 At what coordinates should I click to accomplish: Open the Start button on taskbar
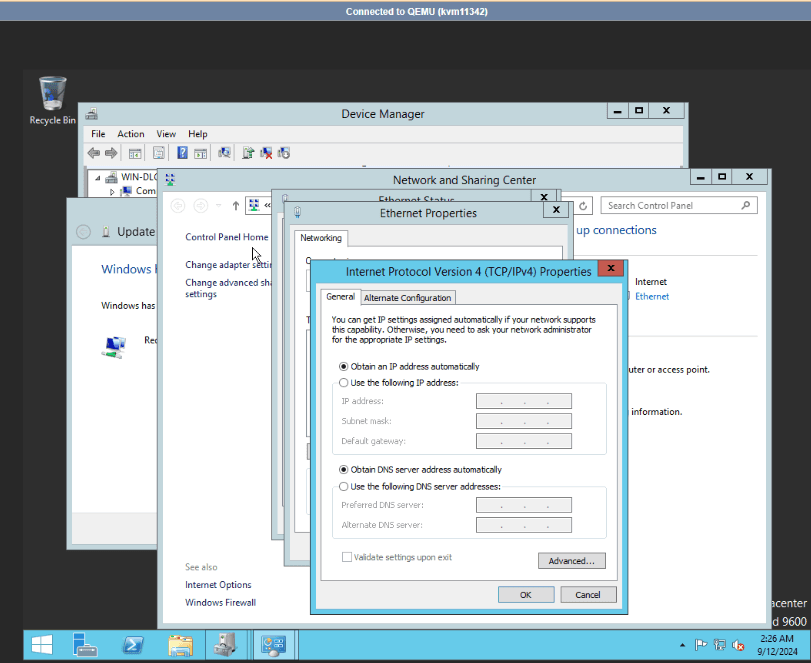click(x=42, y=644)
